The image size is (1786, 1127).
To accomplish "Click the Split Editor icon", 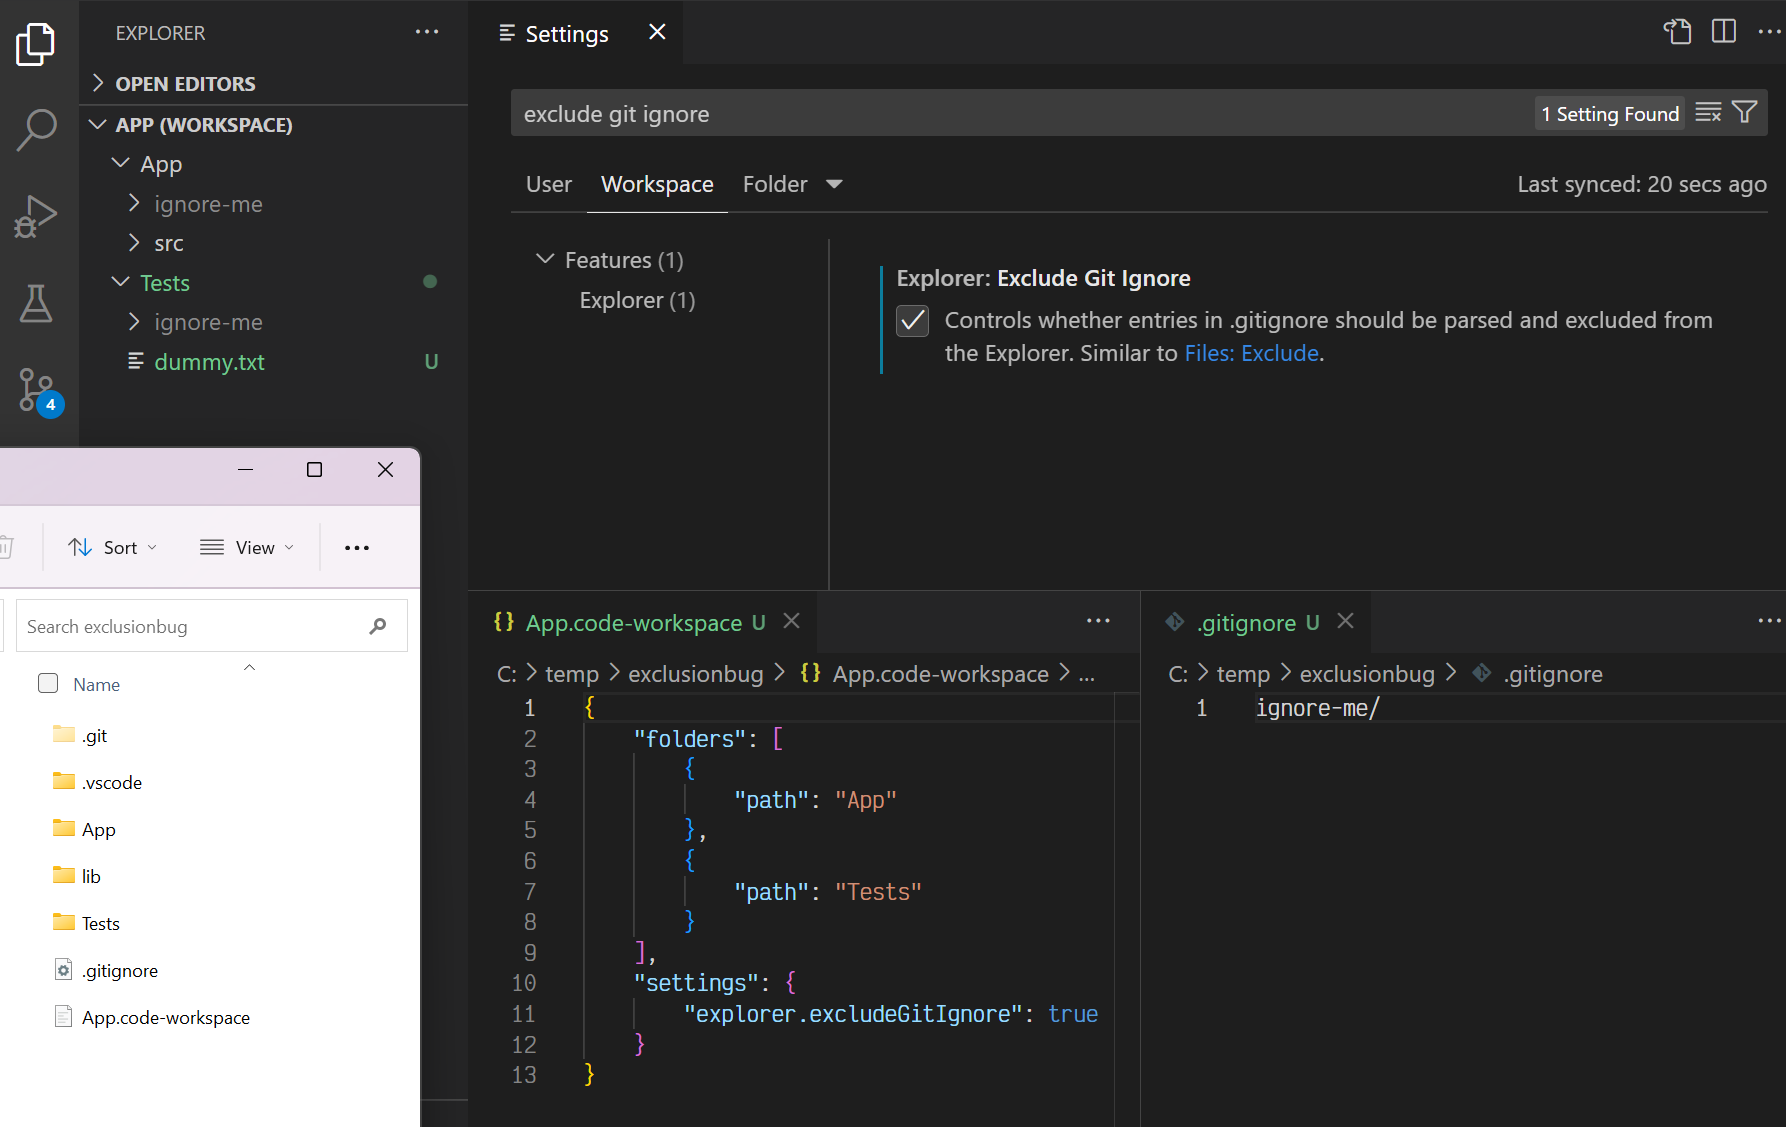I will pyautogui.click(x=1724, y=31).
